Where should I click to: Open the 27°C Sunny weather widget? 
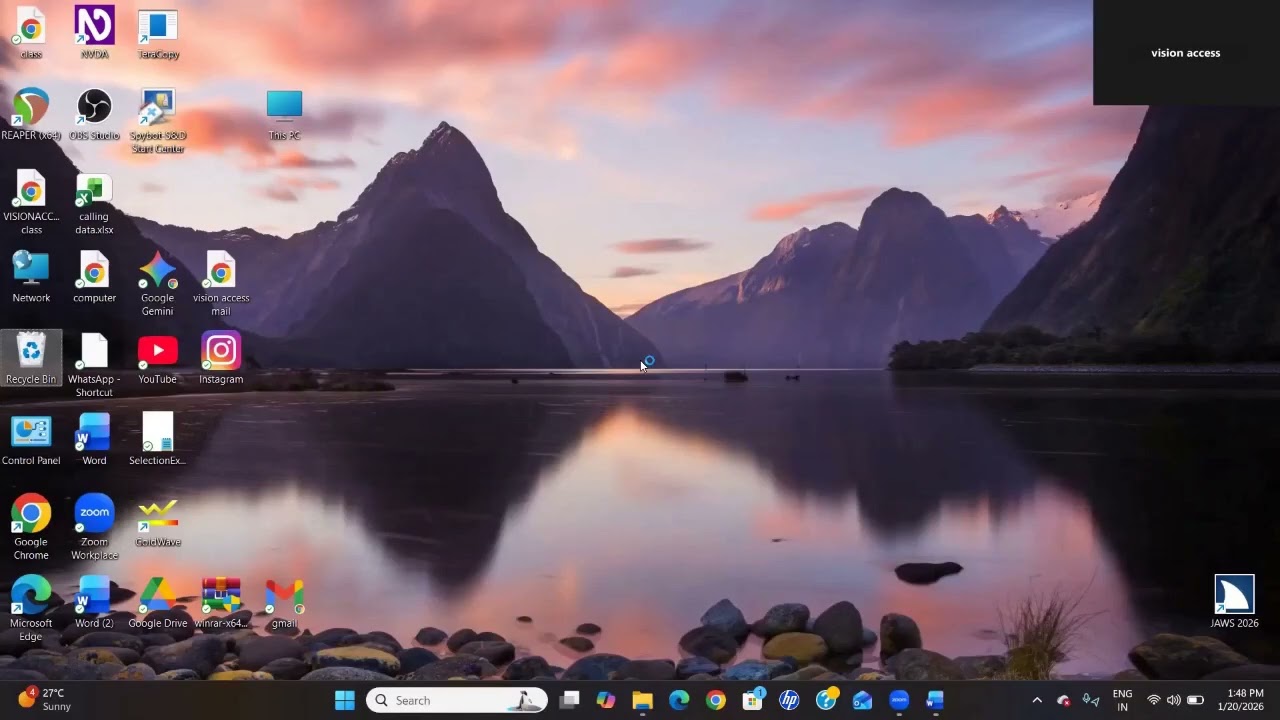pyautogui.click(x=45, y=699)
